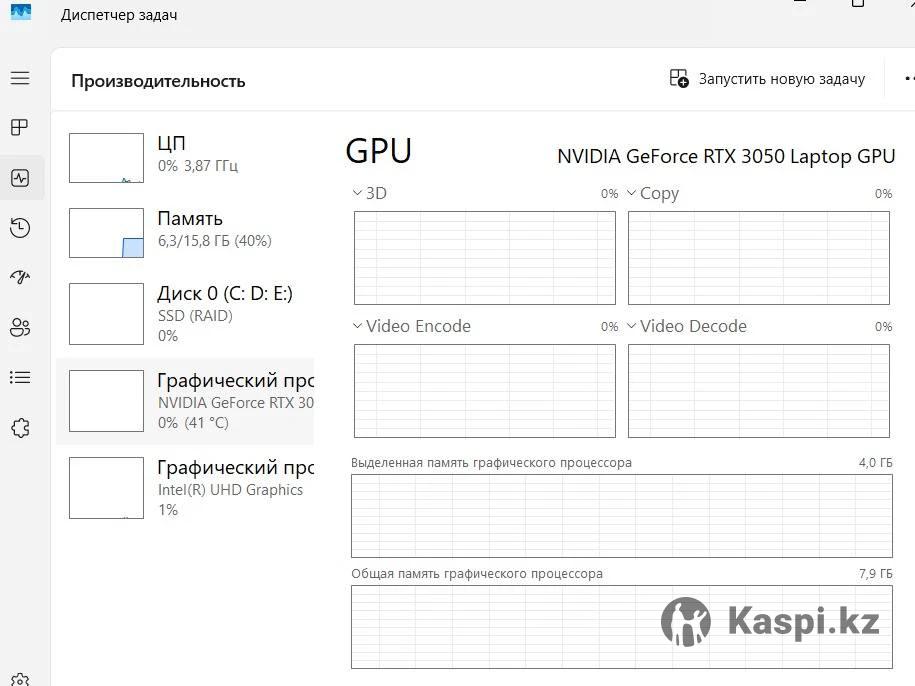This screenshot has width=915, height=686.
Task: Click Run new task button
Action: click(767, 79)
